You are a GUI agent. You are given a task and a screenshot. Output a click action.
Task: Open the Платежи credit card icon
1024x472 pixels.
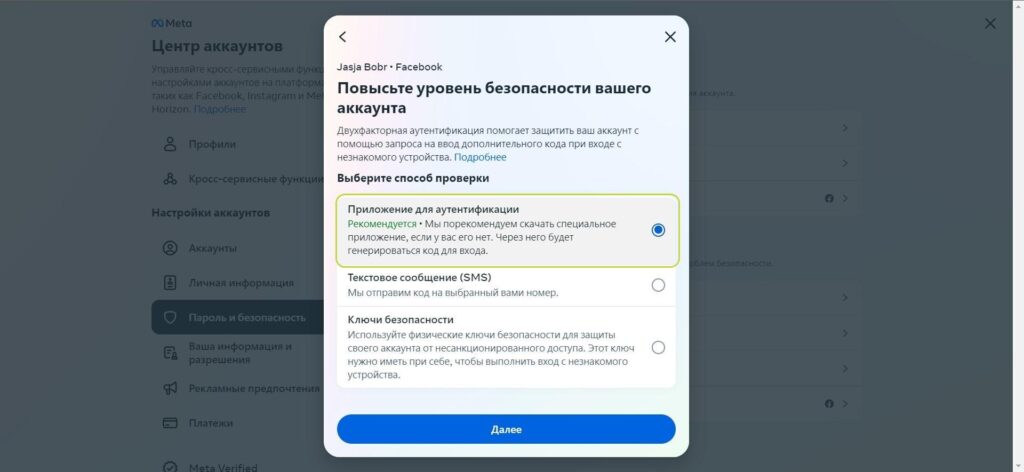point(170,423)
